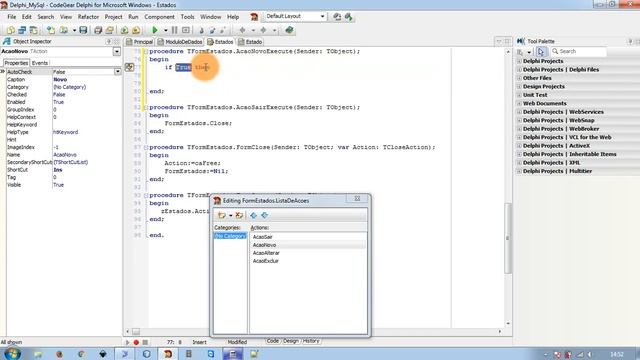Viewport: 640px width, 360px height.
Task: Click the Tool Palette search field
Action: tap(579, 51)
